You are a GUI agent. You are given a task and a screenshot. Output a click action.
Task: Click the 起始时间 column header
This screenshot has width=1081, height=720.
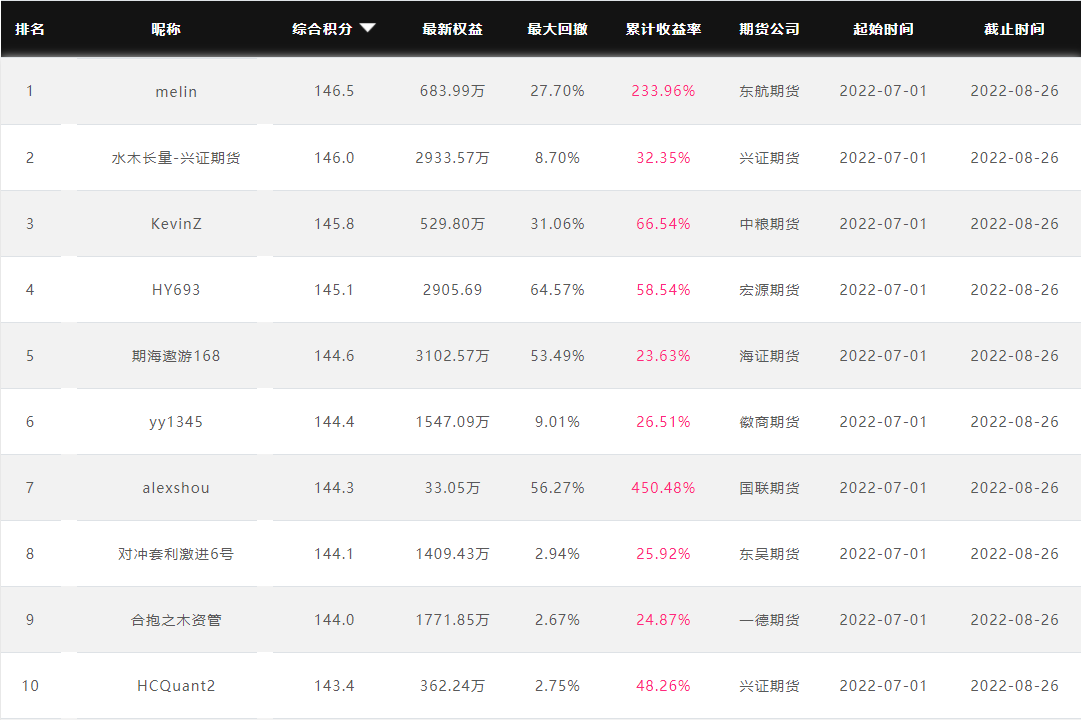click(883, 29)
